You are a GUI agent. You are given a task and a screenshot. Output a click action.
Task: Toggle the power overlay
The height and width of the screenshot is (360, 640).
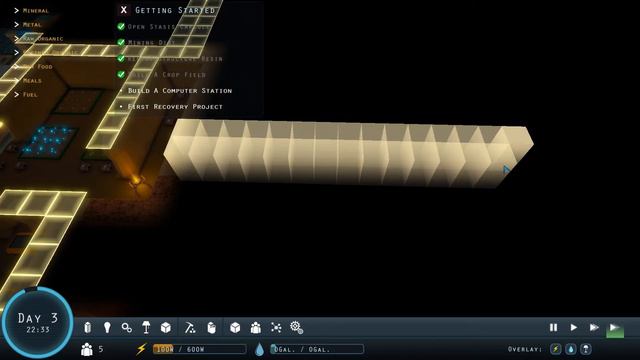point(556,349)
